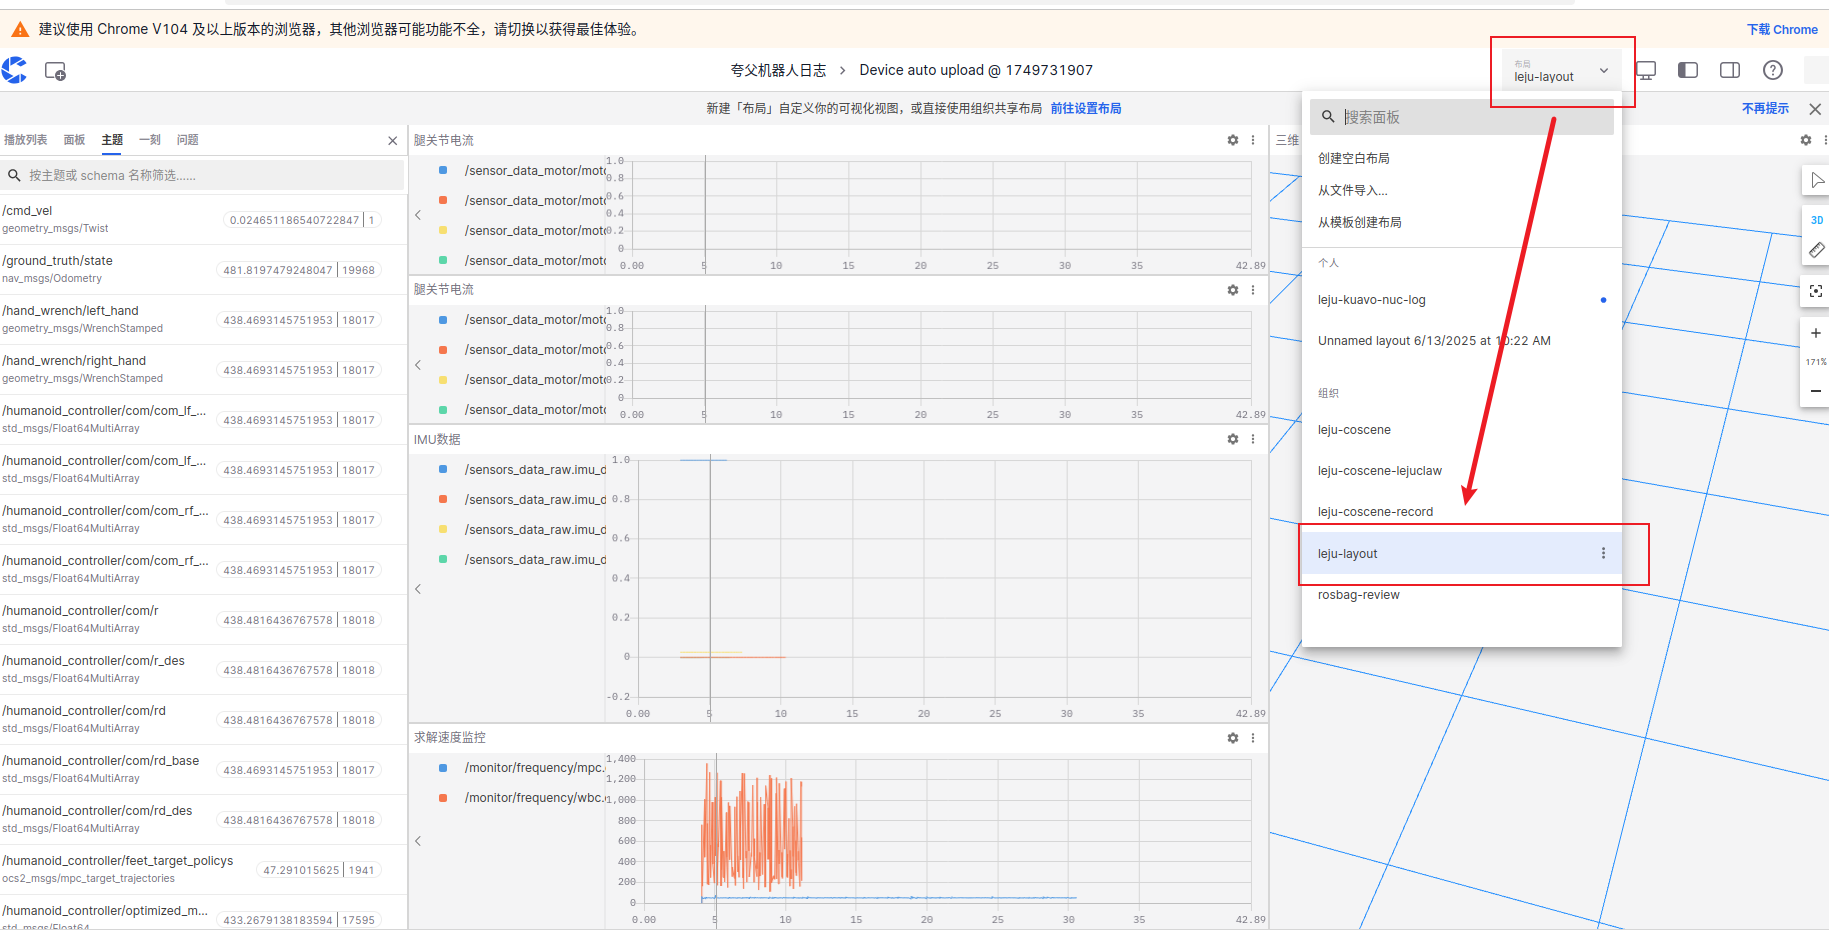Zoom out with the minus button in 3D panel
The width and height of the screenshot is (1829, 936).
1815,391
